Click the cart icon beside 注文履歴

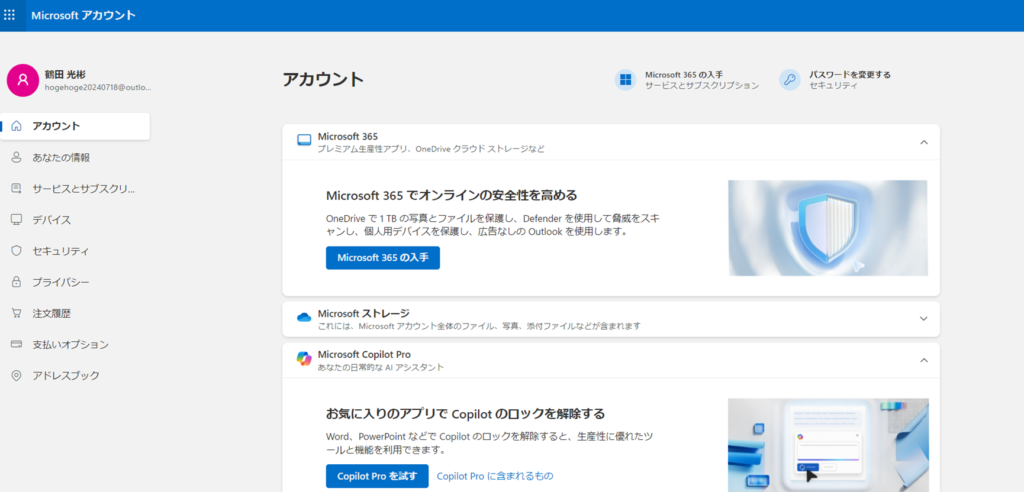coord(17,313)
